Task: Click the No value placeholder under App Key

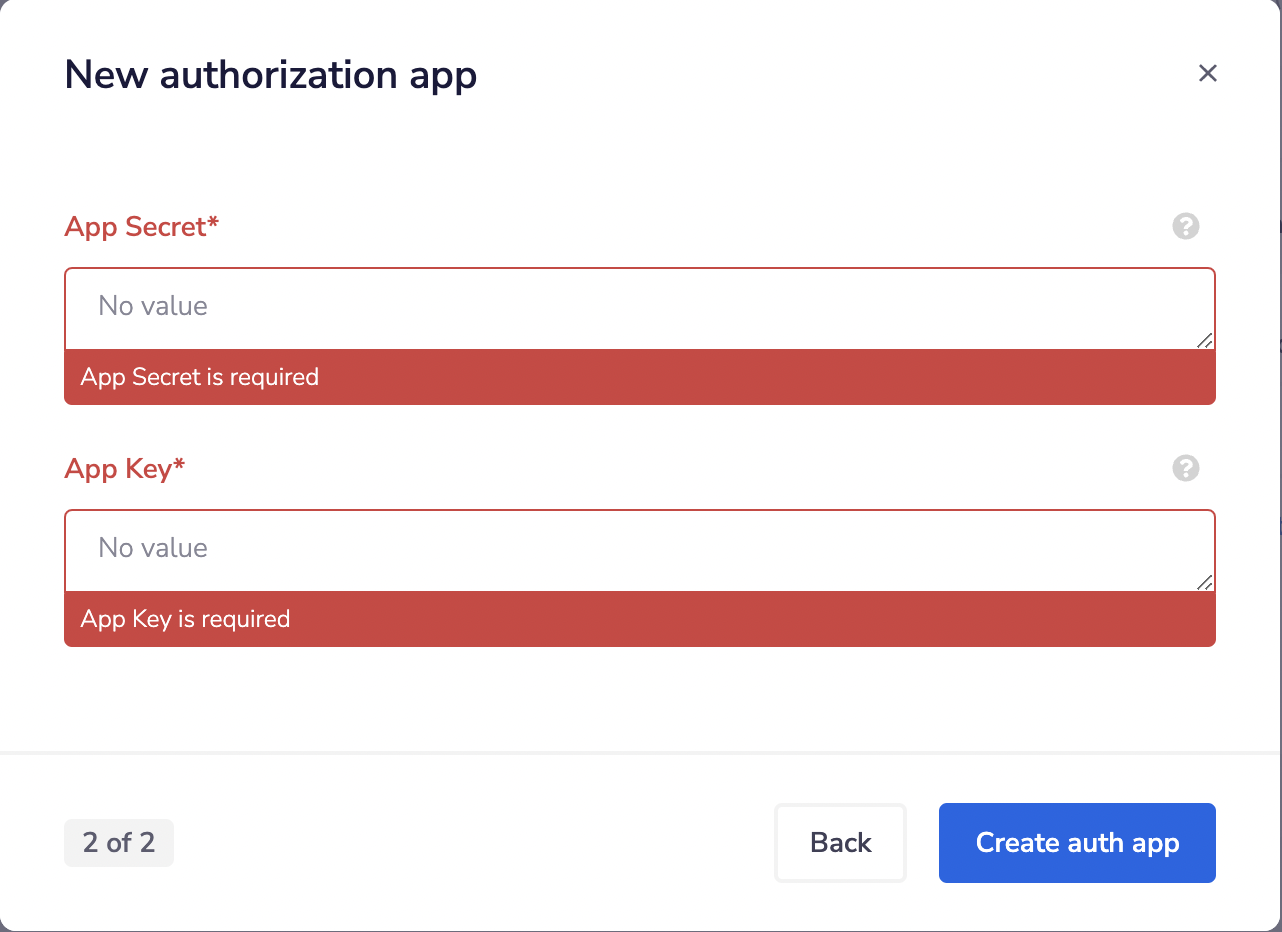Action: pyautogui.click(x=152, y=548)
